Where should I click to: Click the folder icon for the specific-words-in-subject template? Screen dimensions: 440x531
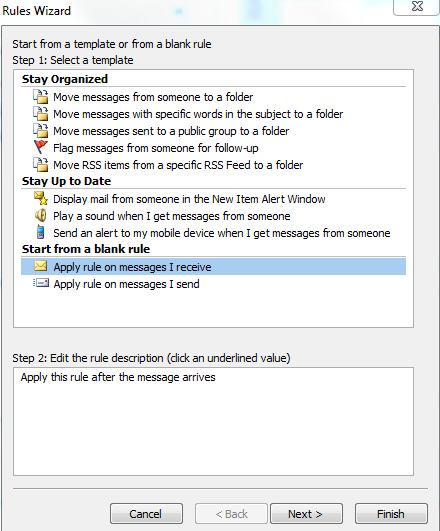[41, 113]
